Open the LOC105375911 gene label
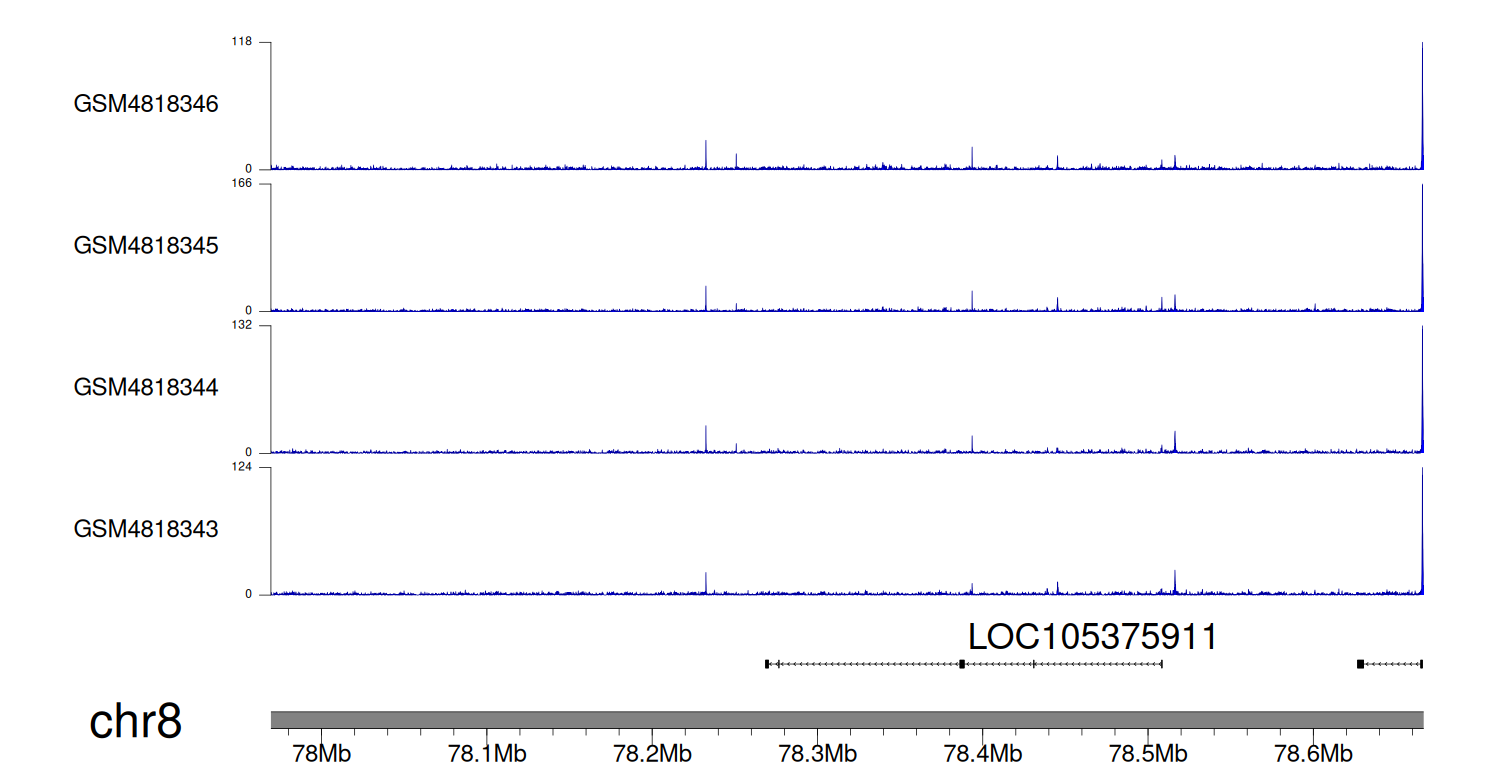The width and height of the screenshot is (1500, 780). tap(1092, 637)
